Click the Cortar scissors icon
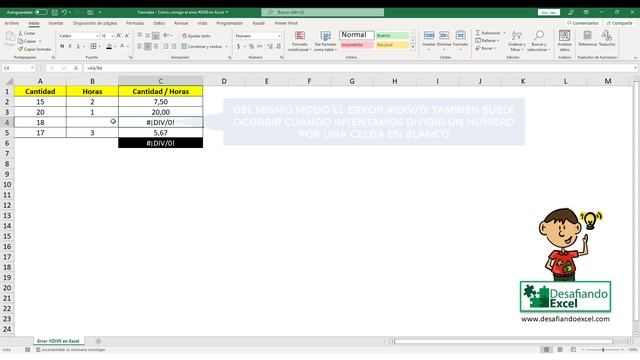The image size is (640, 360). click(x=20, y=33)
